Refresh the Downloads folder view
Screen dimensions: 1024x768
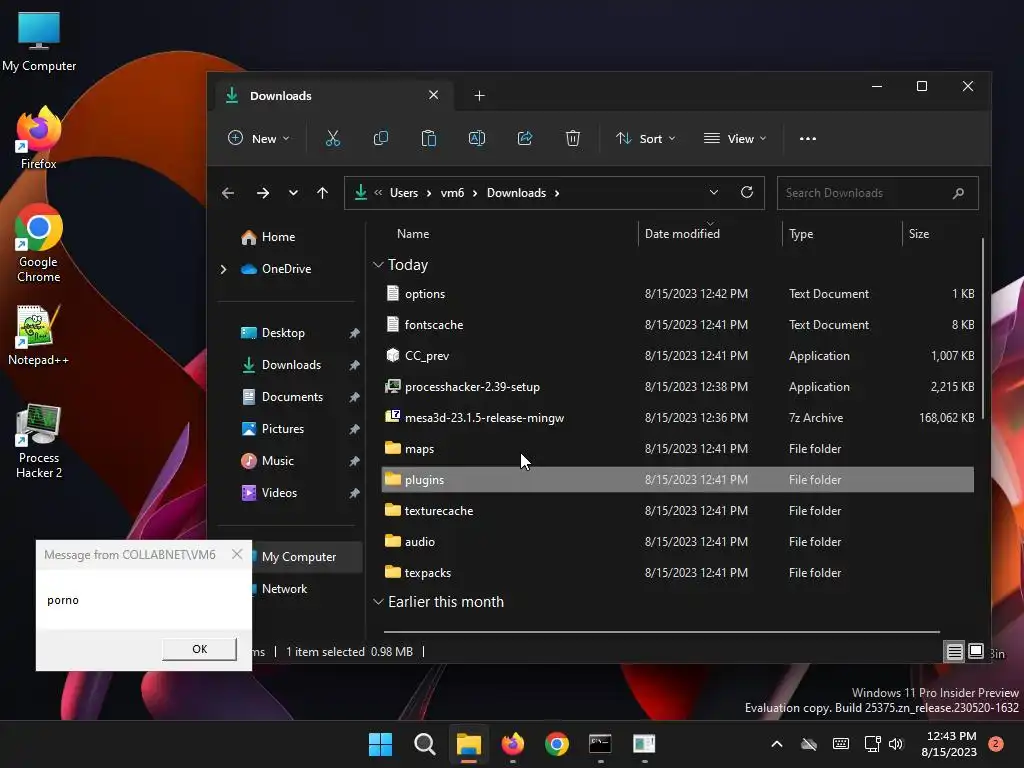[747, 193]
